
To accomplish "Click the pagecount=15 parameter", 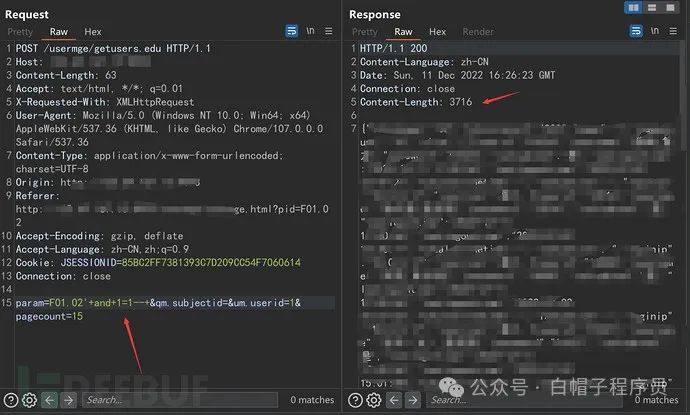I will pyautogui.click(x=49, y=316).
